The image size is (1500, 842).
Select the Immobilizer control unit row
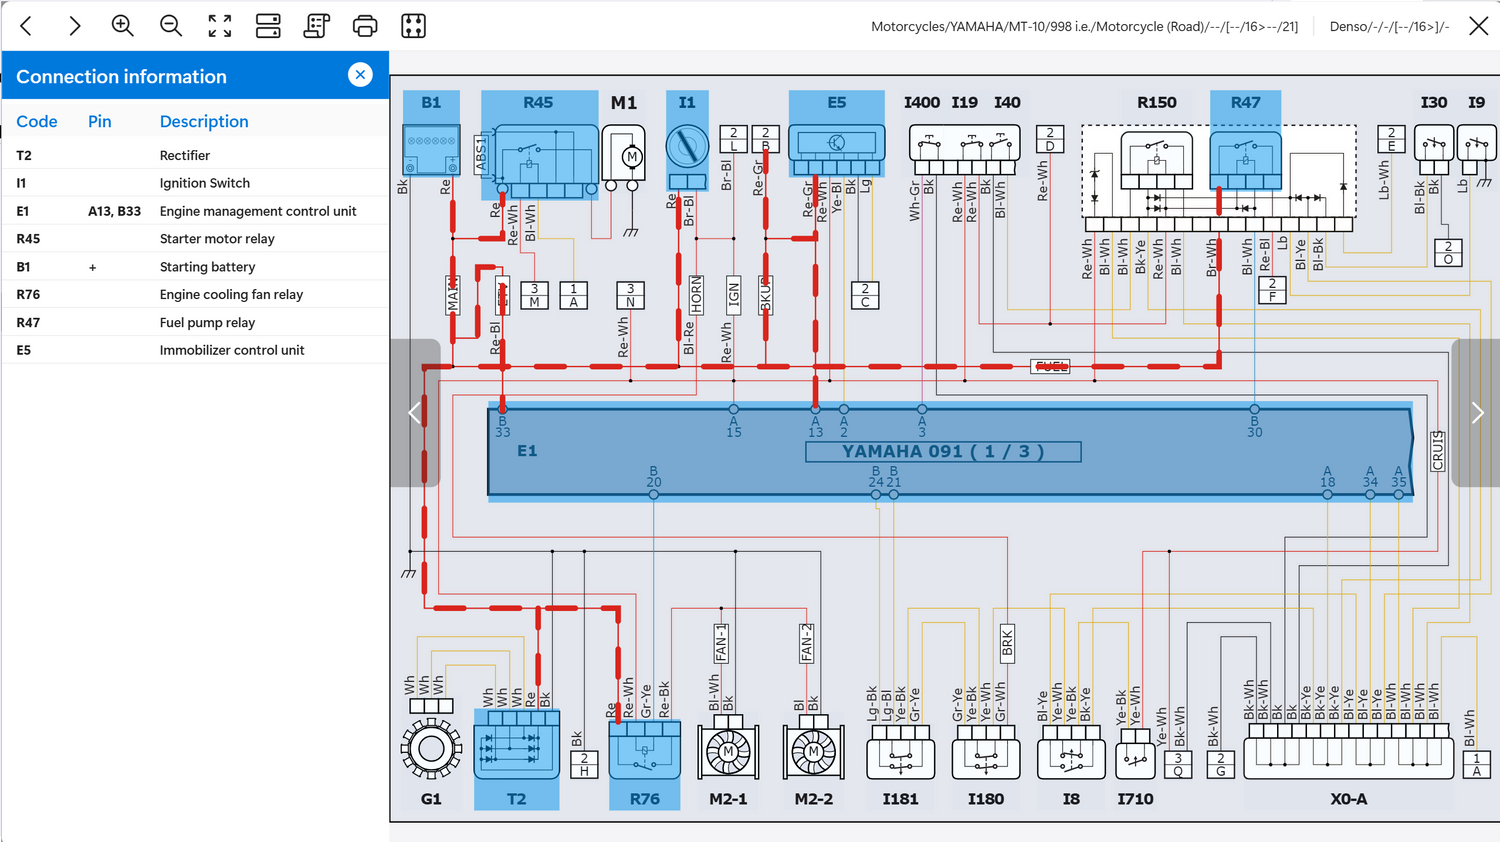195,350
